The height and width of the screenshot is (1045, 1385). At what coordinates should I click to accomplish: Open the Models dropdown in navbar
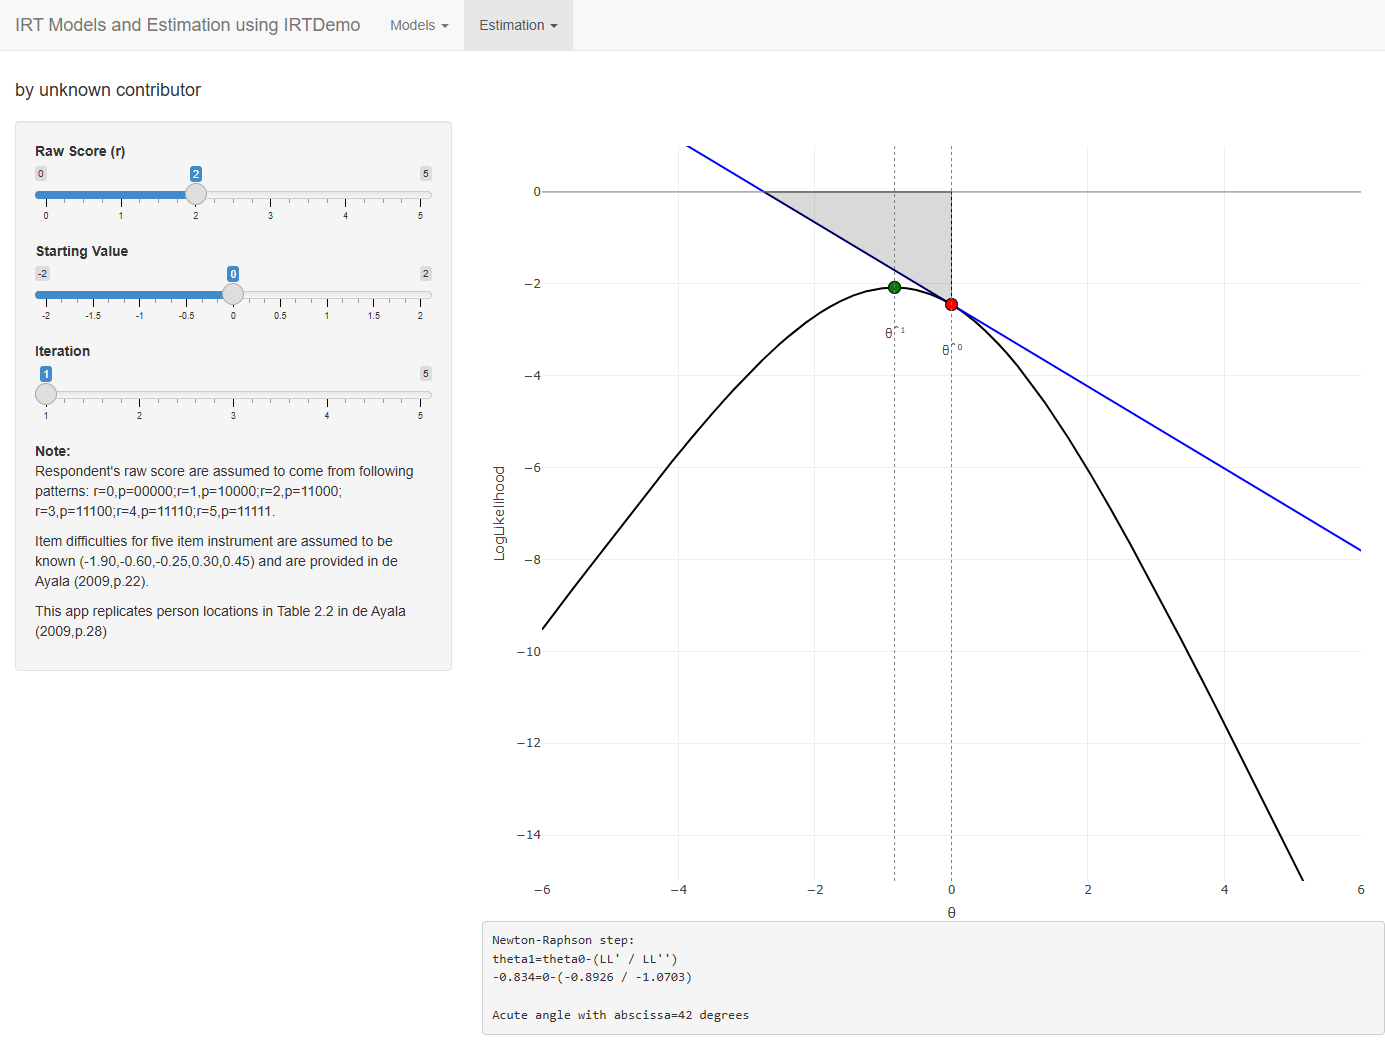click(x=419, y=25)
